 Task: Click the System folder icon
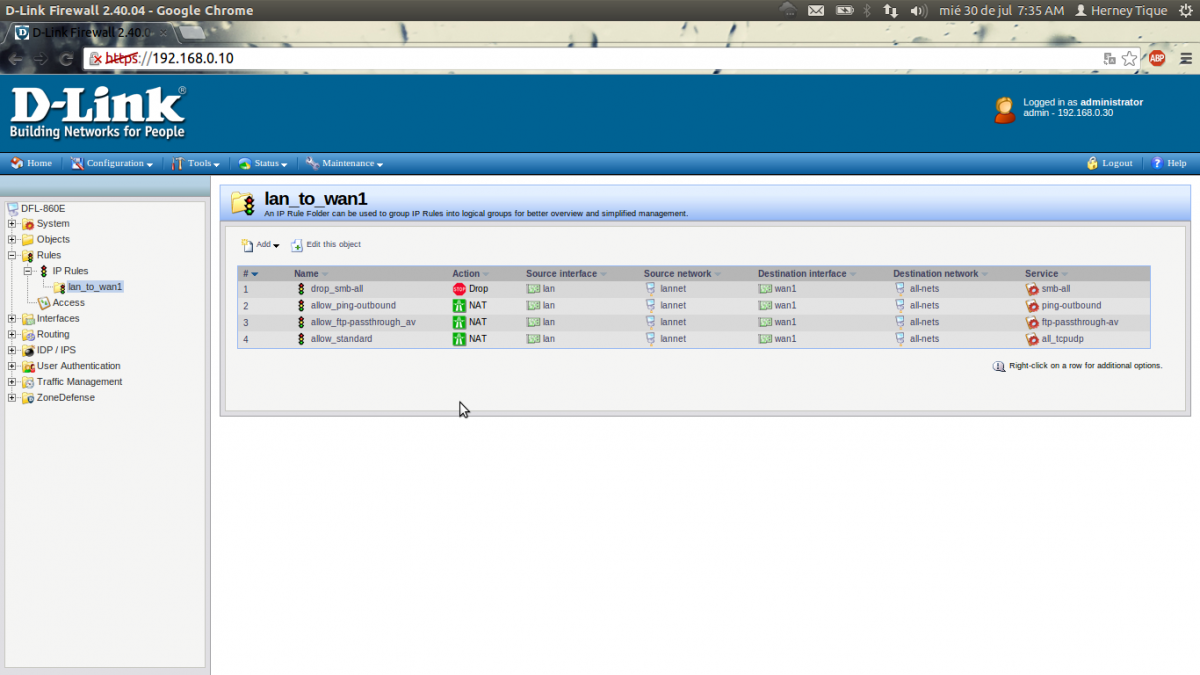28,224
